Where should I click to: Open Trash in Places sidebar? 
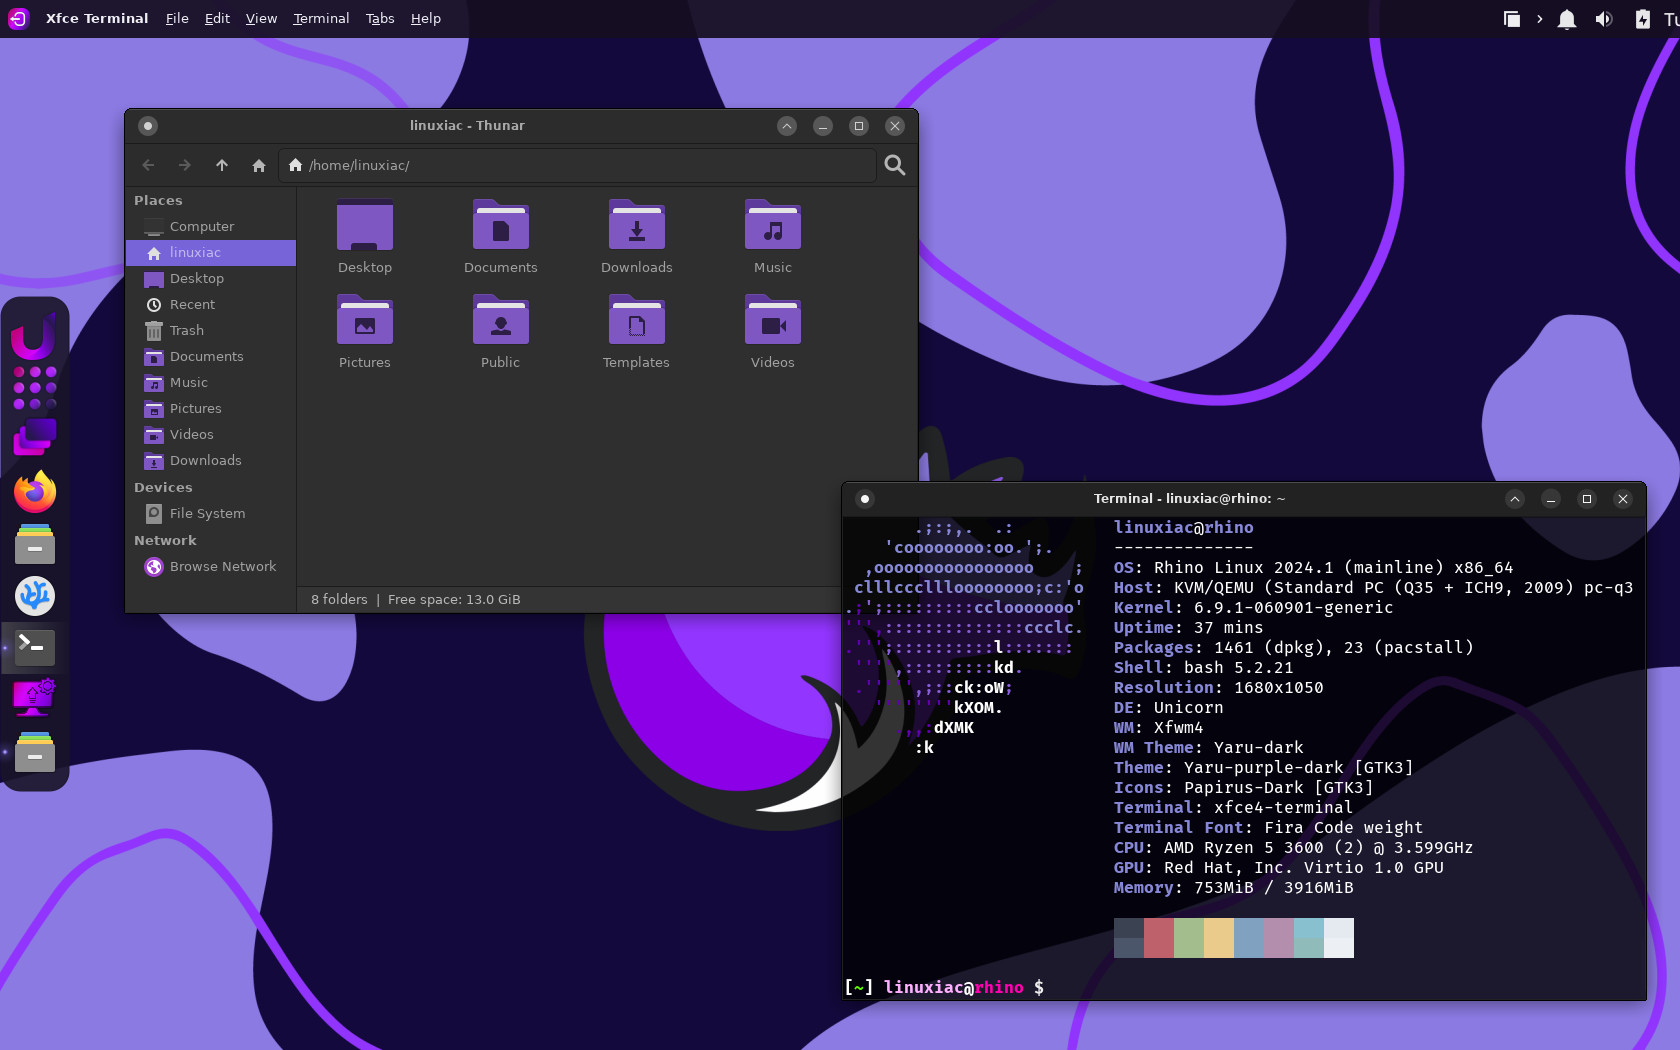[211, 331]
